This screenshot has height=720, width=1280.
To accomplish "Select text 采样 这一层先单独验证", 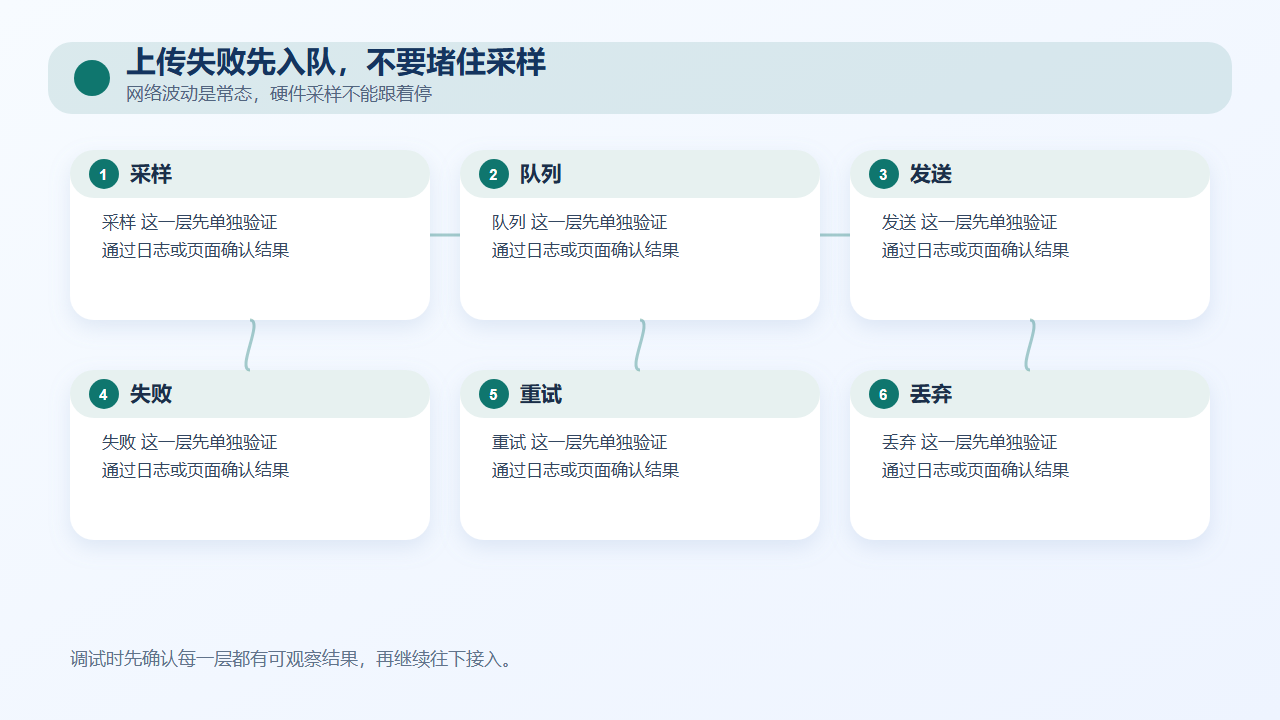I will click(190, 222).
